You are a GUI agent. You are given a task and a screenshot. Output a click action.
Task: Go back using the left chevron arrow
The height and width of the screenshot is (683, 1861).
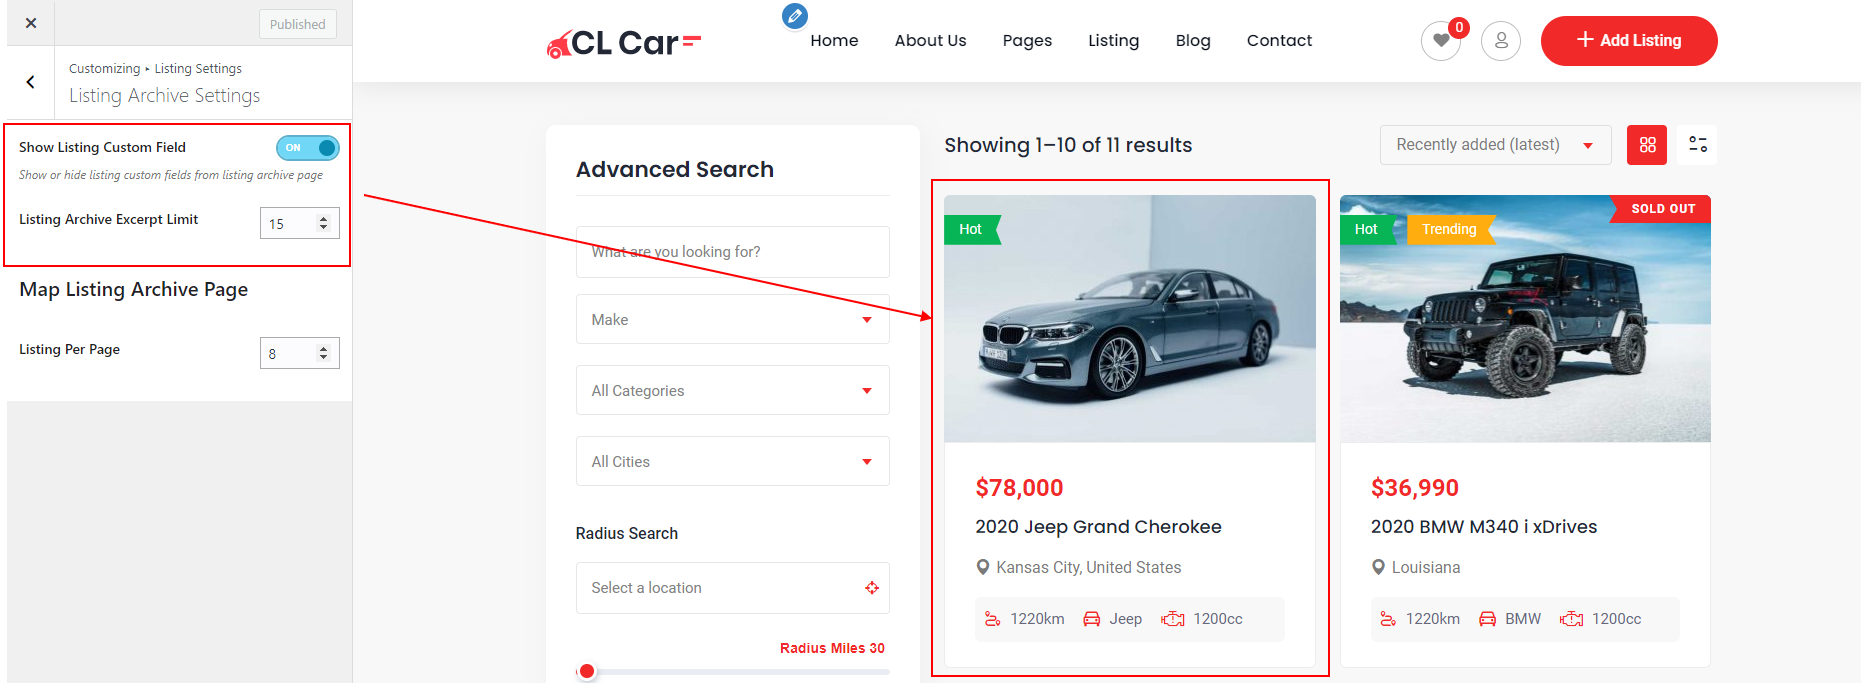coord(31,82)
